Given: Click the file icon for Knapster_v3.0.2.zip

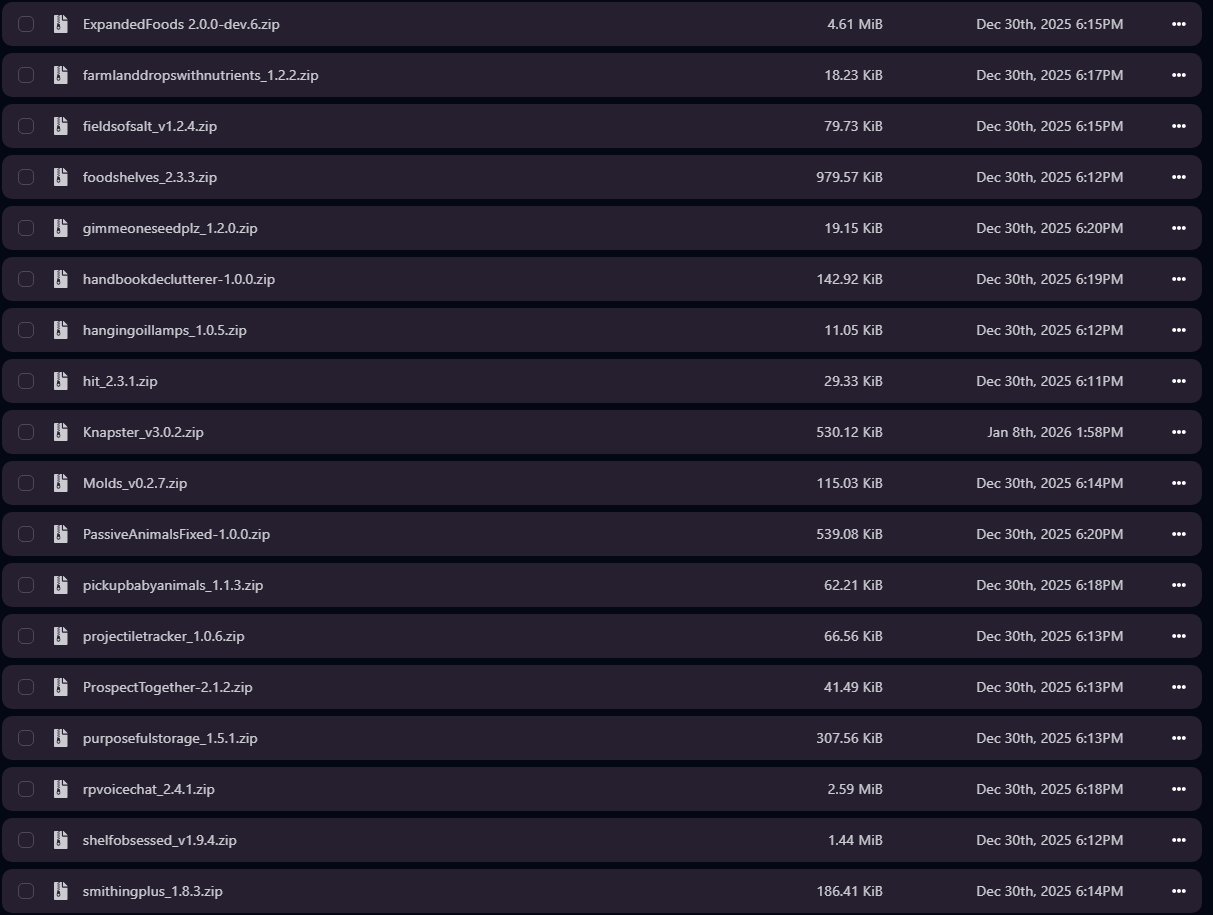Looking at the screenshot, I should pyautogui.click(x=61, y=432).
